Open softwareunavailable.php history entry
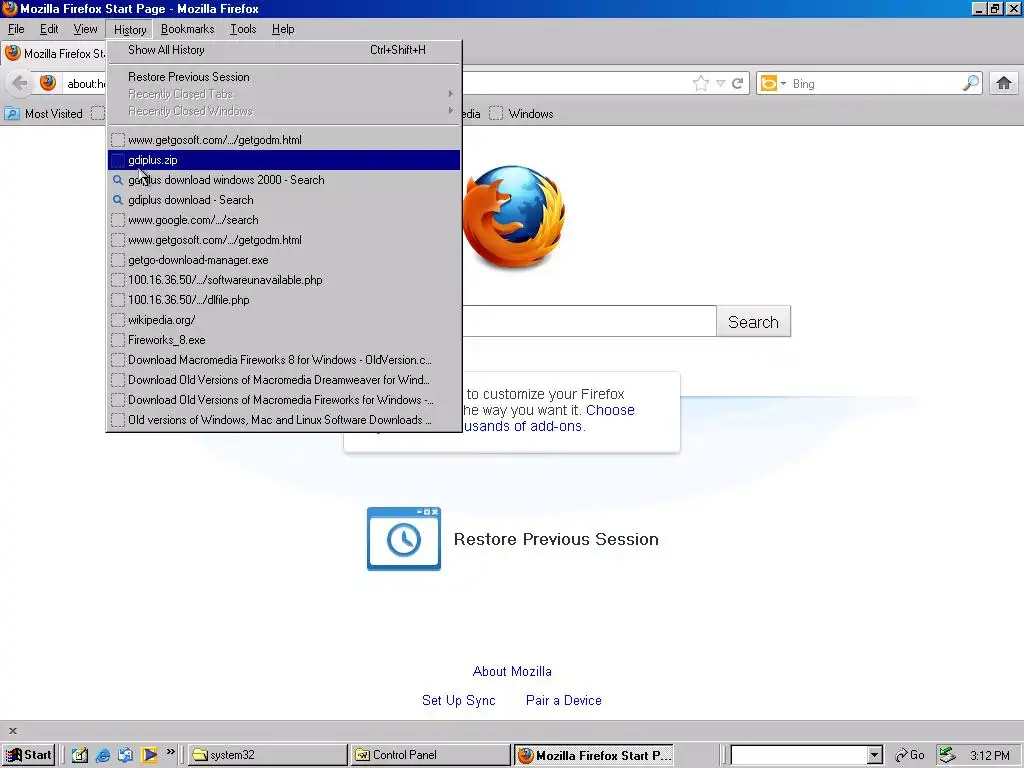Viewport: 1024px width, 768px height. coord(284,280)
